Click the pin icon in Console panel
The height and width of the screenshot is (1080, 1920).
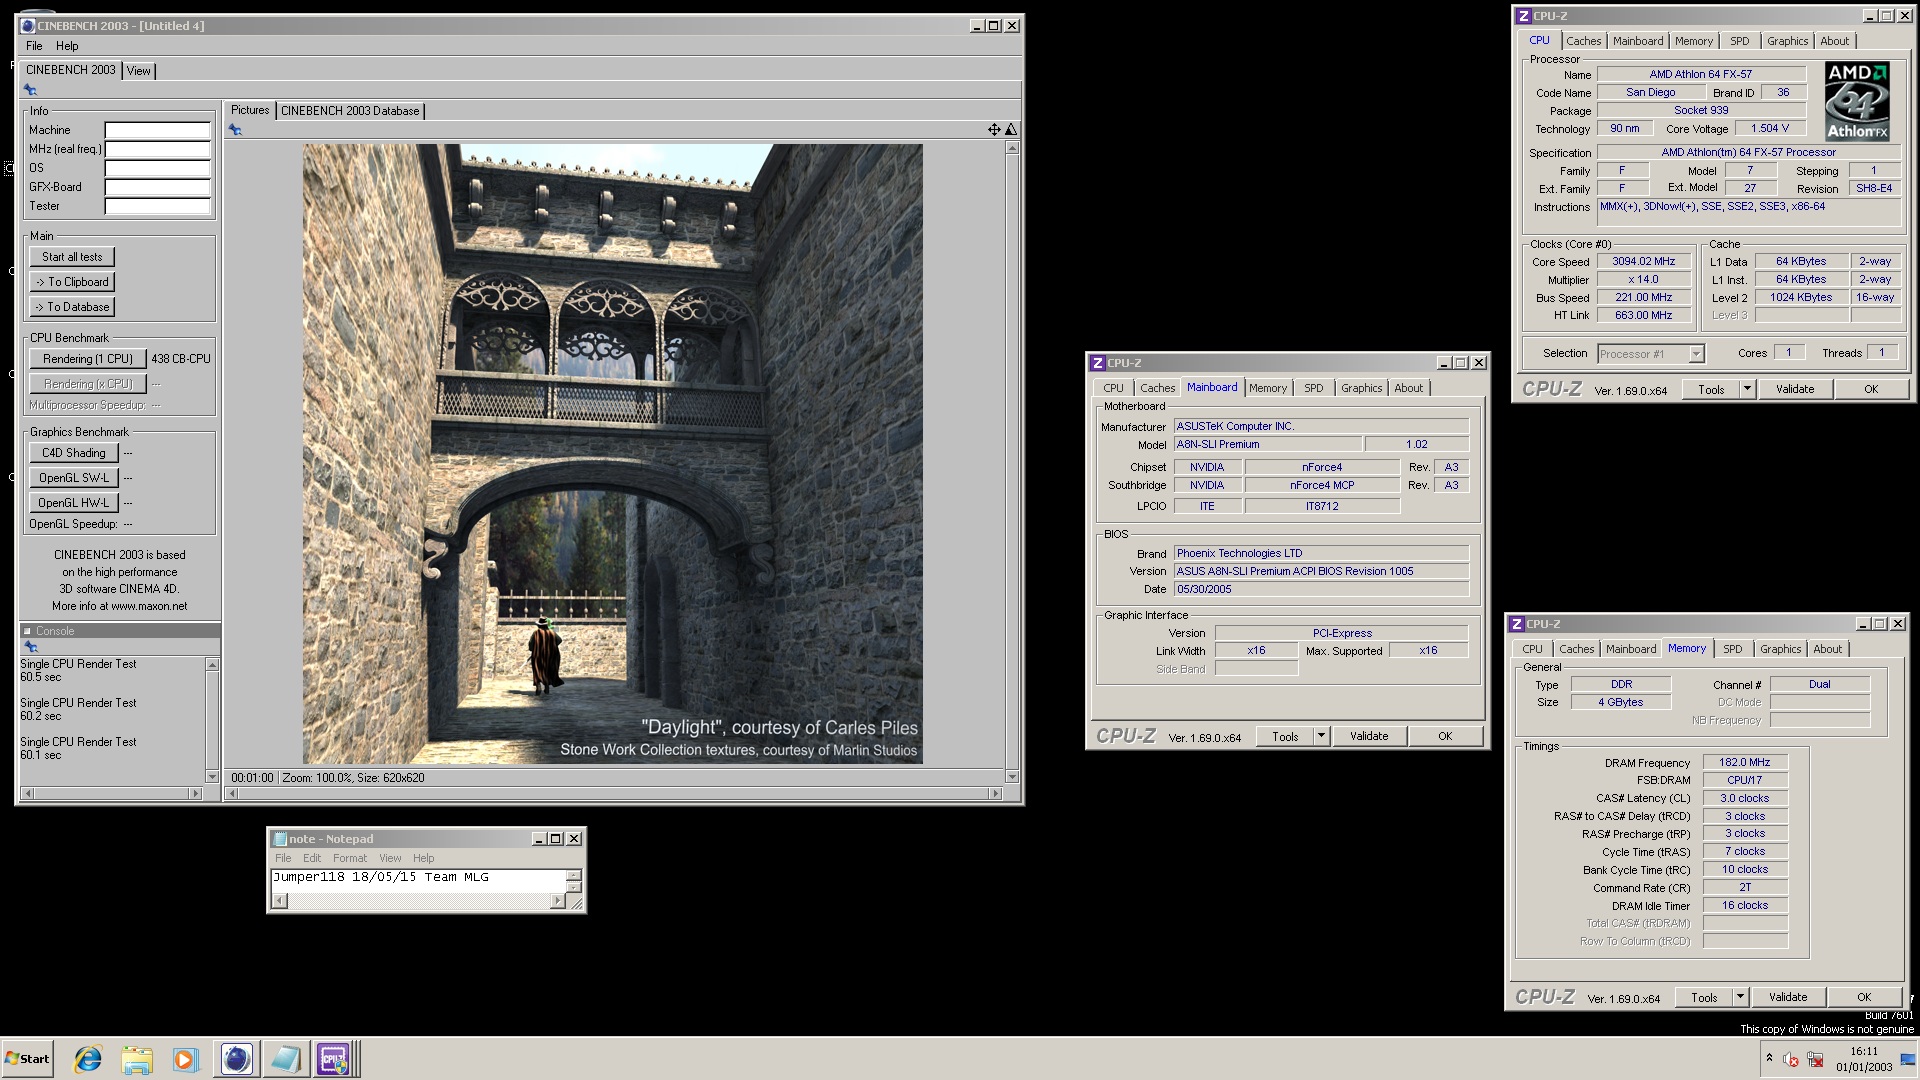click(x=30, y=647)
